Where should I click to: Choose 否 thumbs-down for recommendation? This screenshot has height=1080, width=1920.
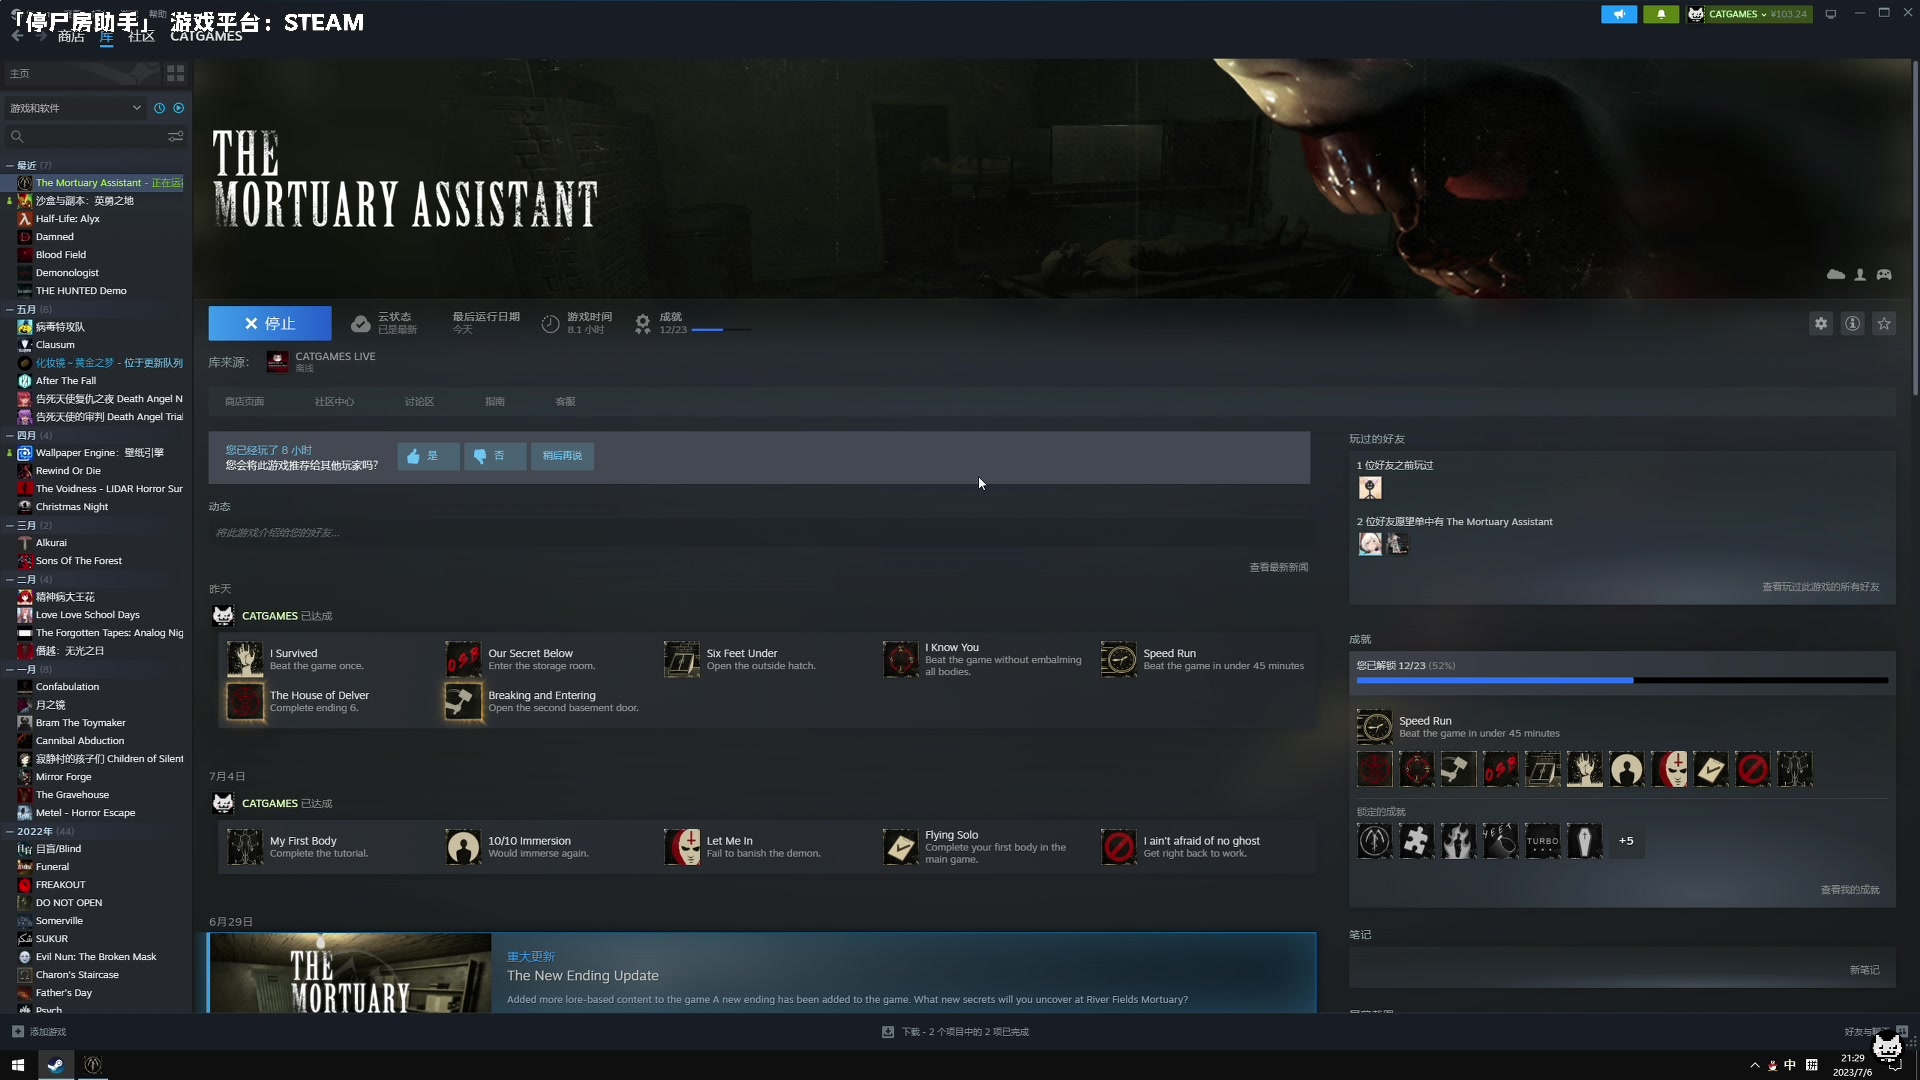[x=495, y=456]
